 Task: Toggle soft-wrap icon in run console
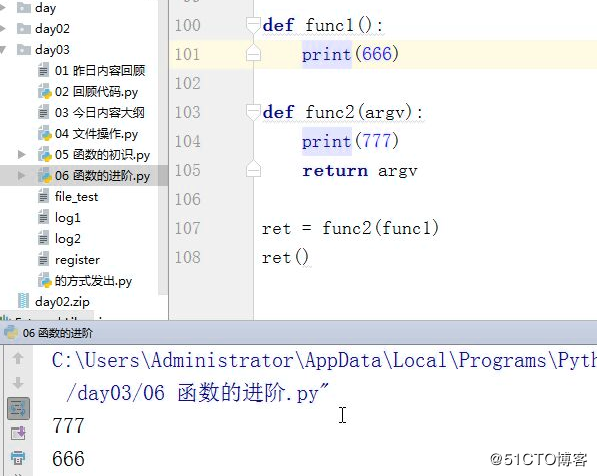(18, 409)
